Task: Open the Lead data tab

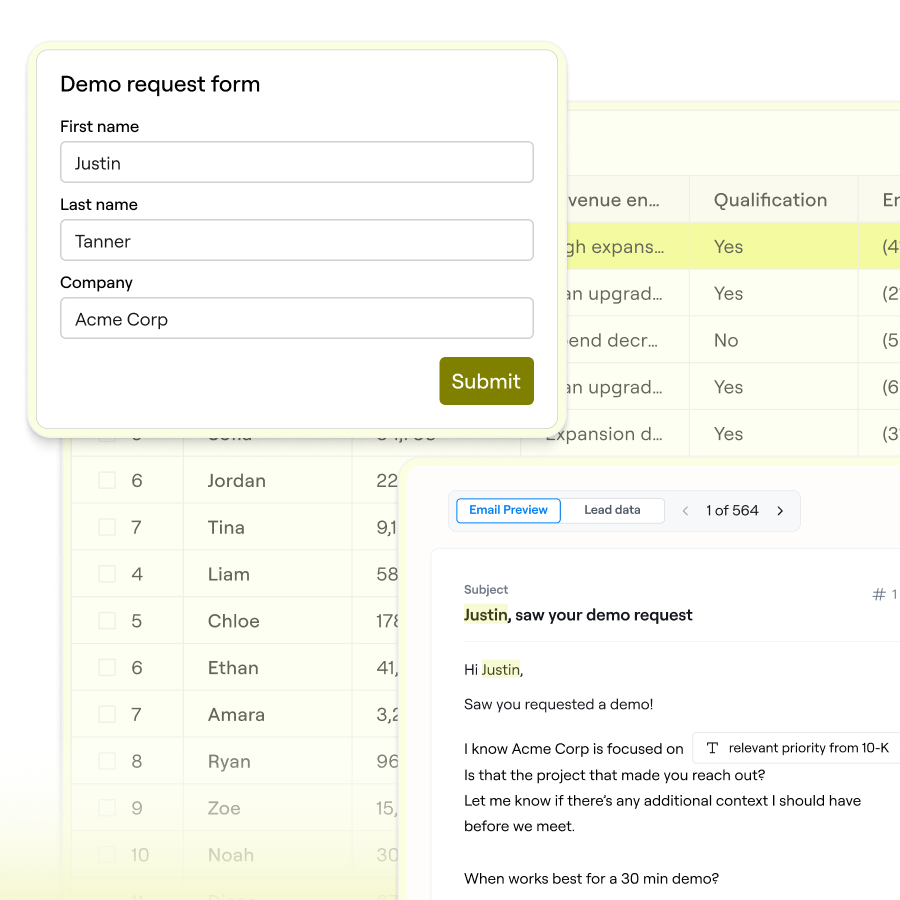Action: (x=612, y=510)
